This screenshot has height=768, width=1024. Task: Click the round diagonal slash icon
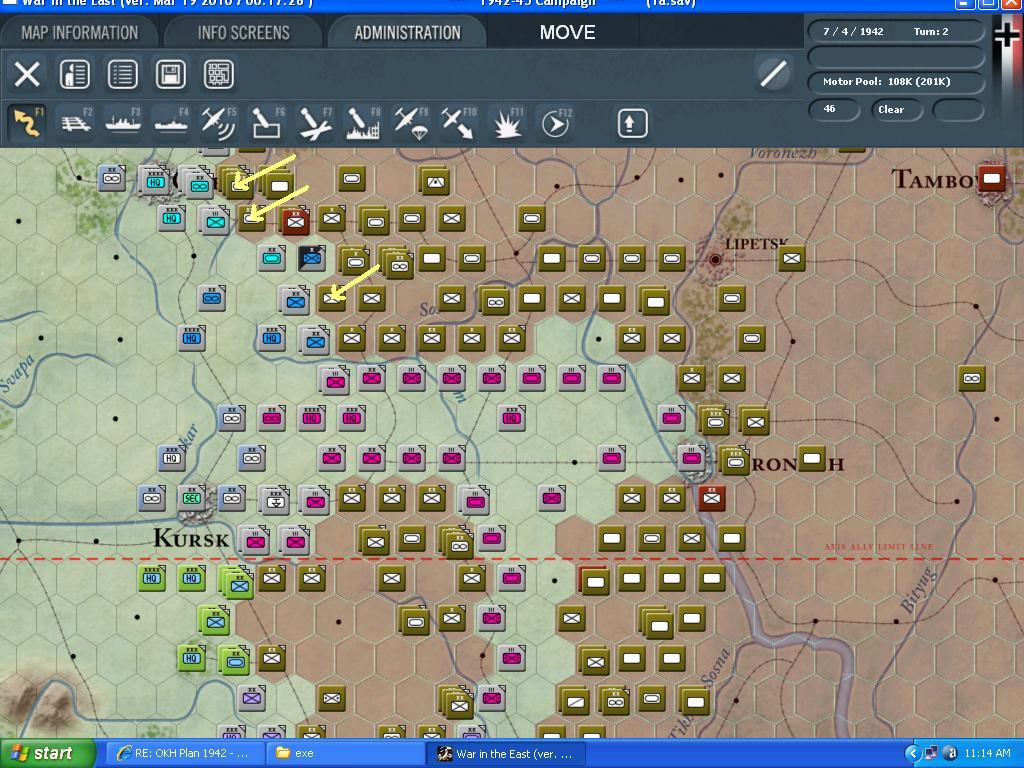(x=773, y=73)
